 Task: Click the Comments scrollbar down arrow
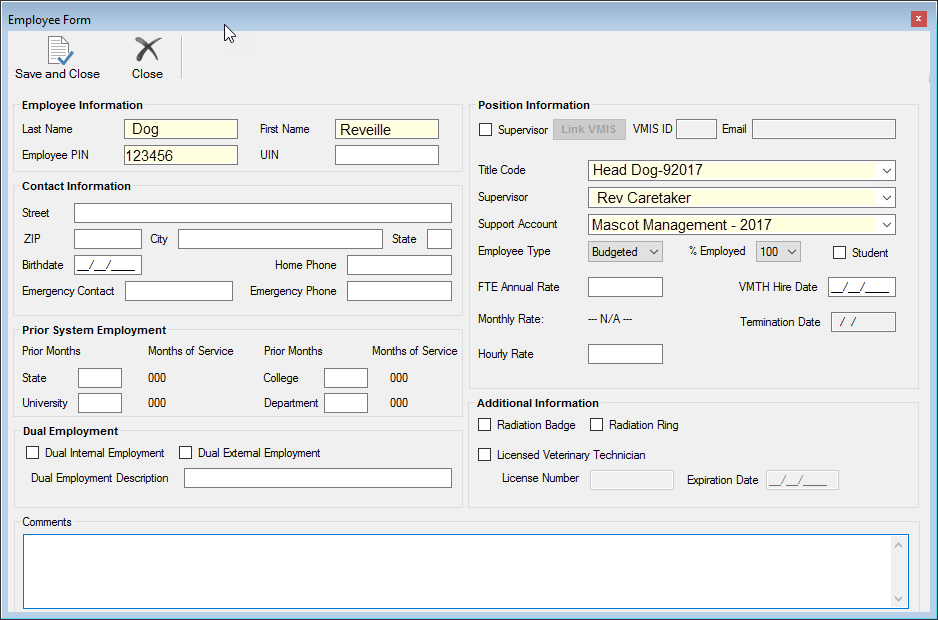[898, 598]
